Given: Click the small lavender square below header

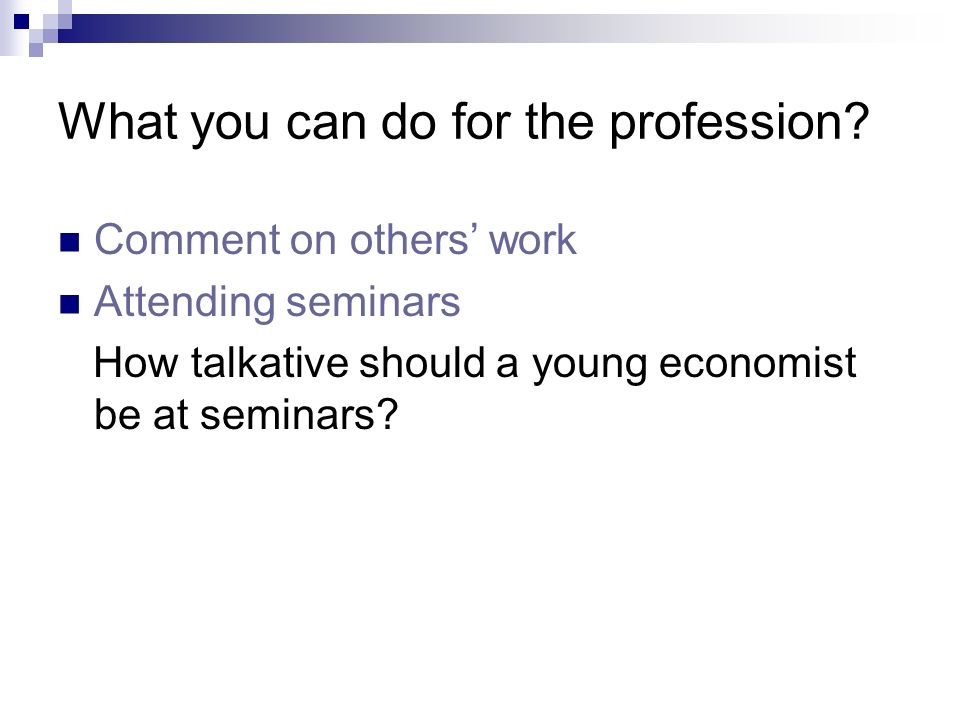Looking at the screenshot, I should point(36,50).
